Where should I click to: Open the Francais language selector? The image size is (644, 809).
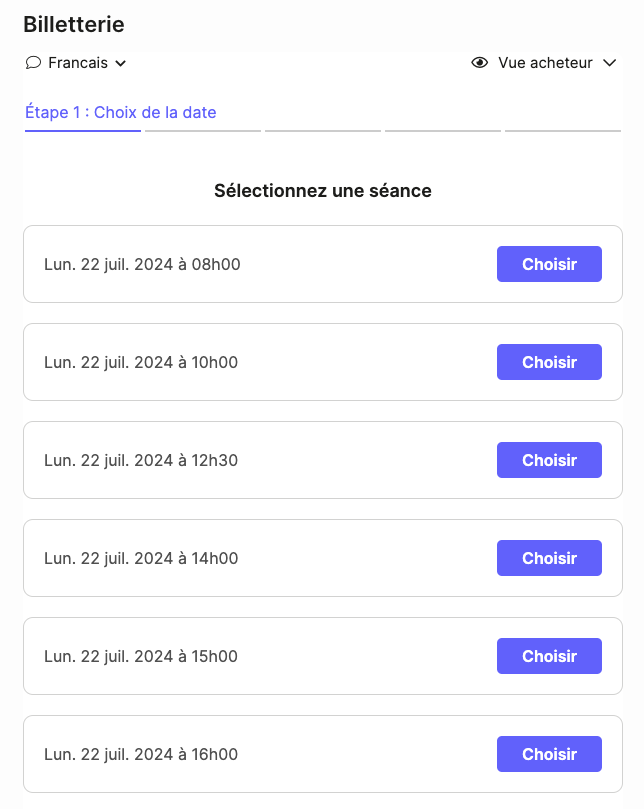78,63
